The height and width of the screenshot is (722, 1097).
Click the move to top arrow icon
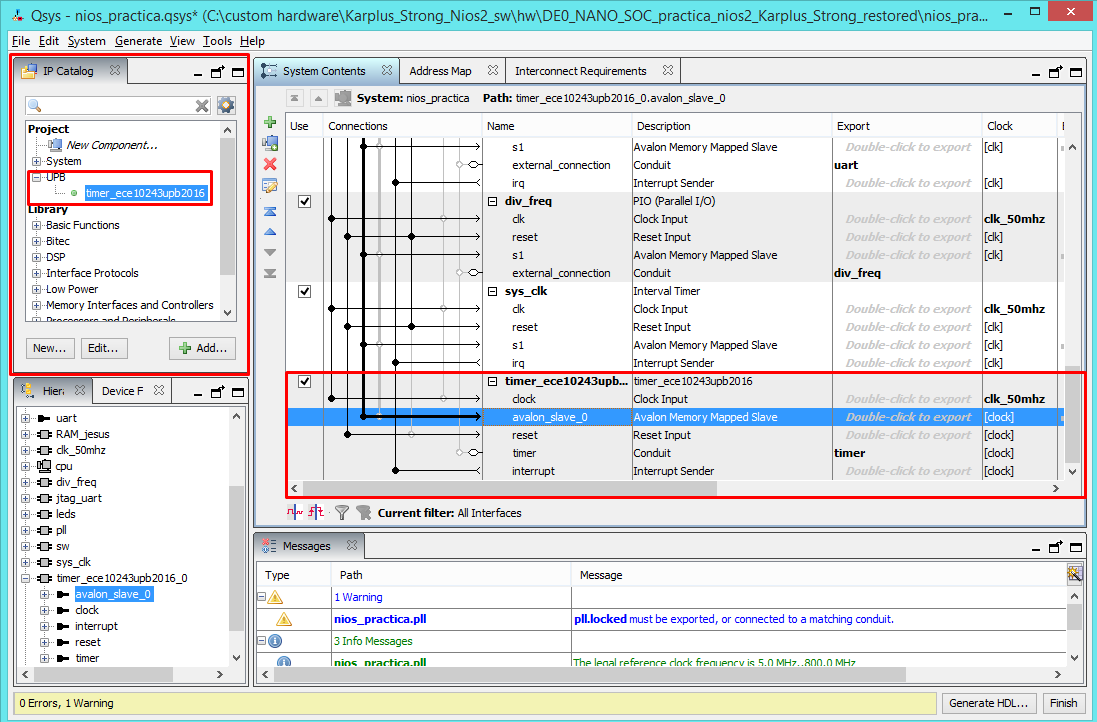coord(270,211)
